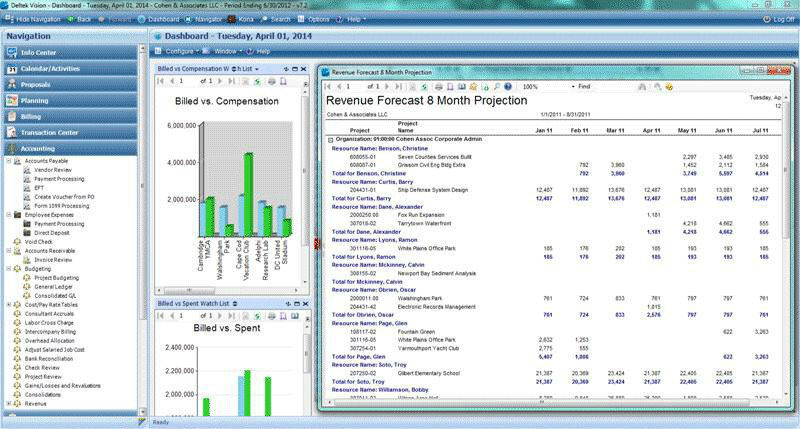This screenshot has width=800, height=429.
Task: Refresh the Billed vs Compensation chart
Action: point(259,82)
